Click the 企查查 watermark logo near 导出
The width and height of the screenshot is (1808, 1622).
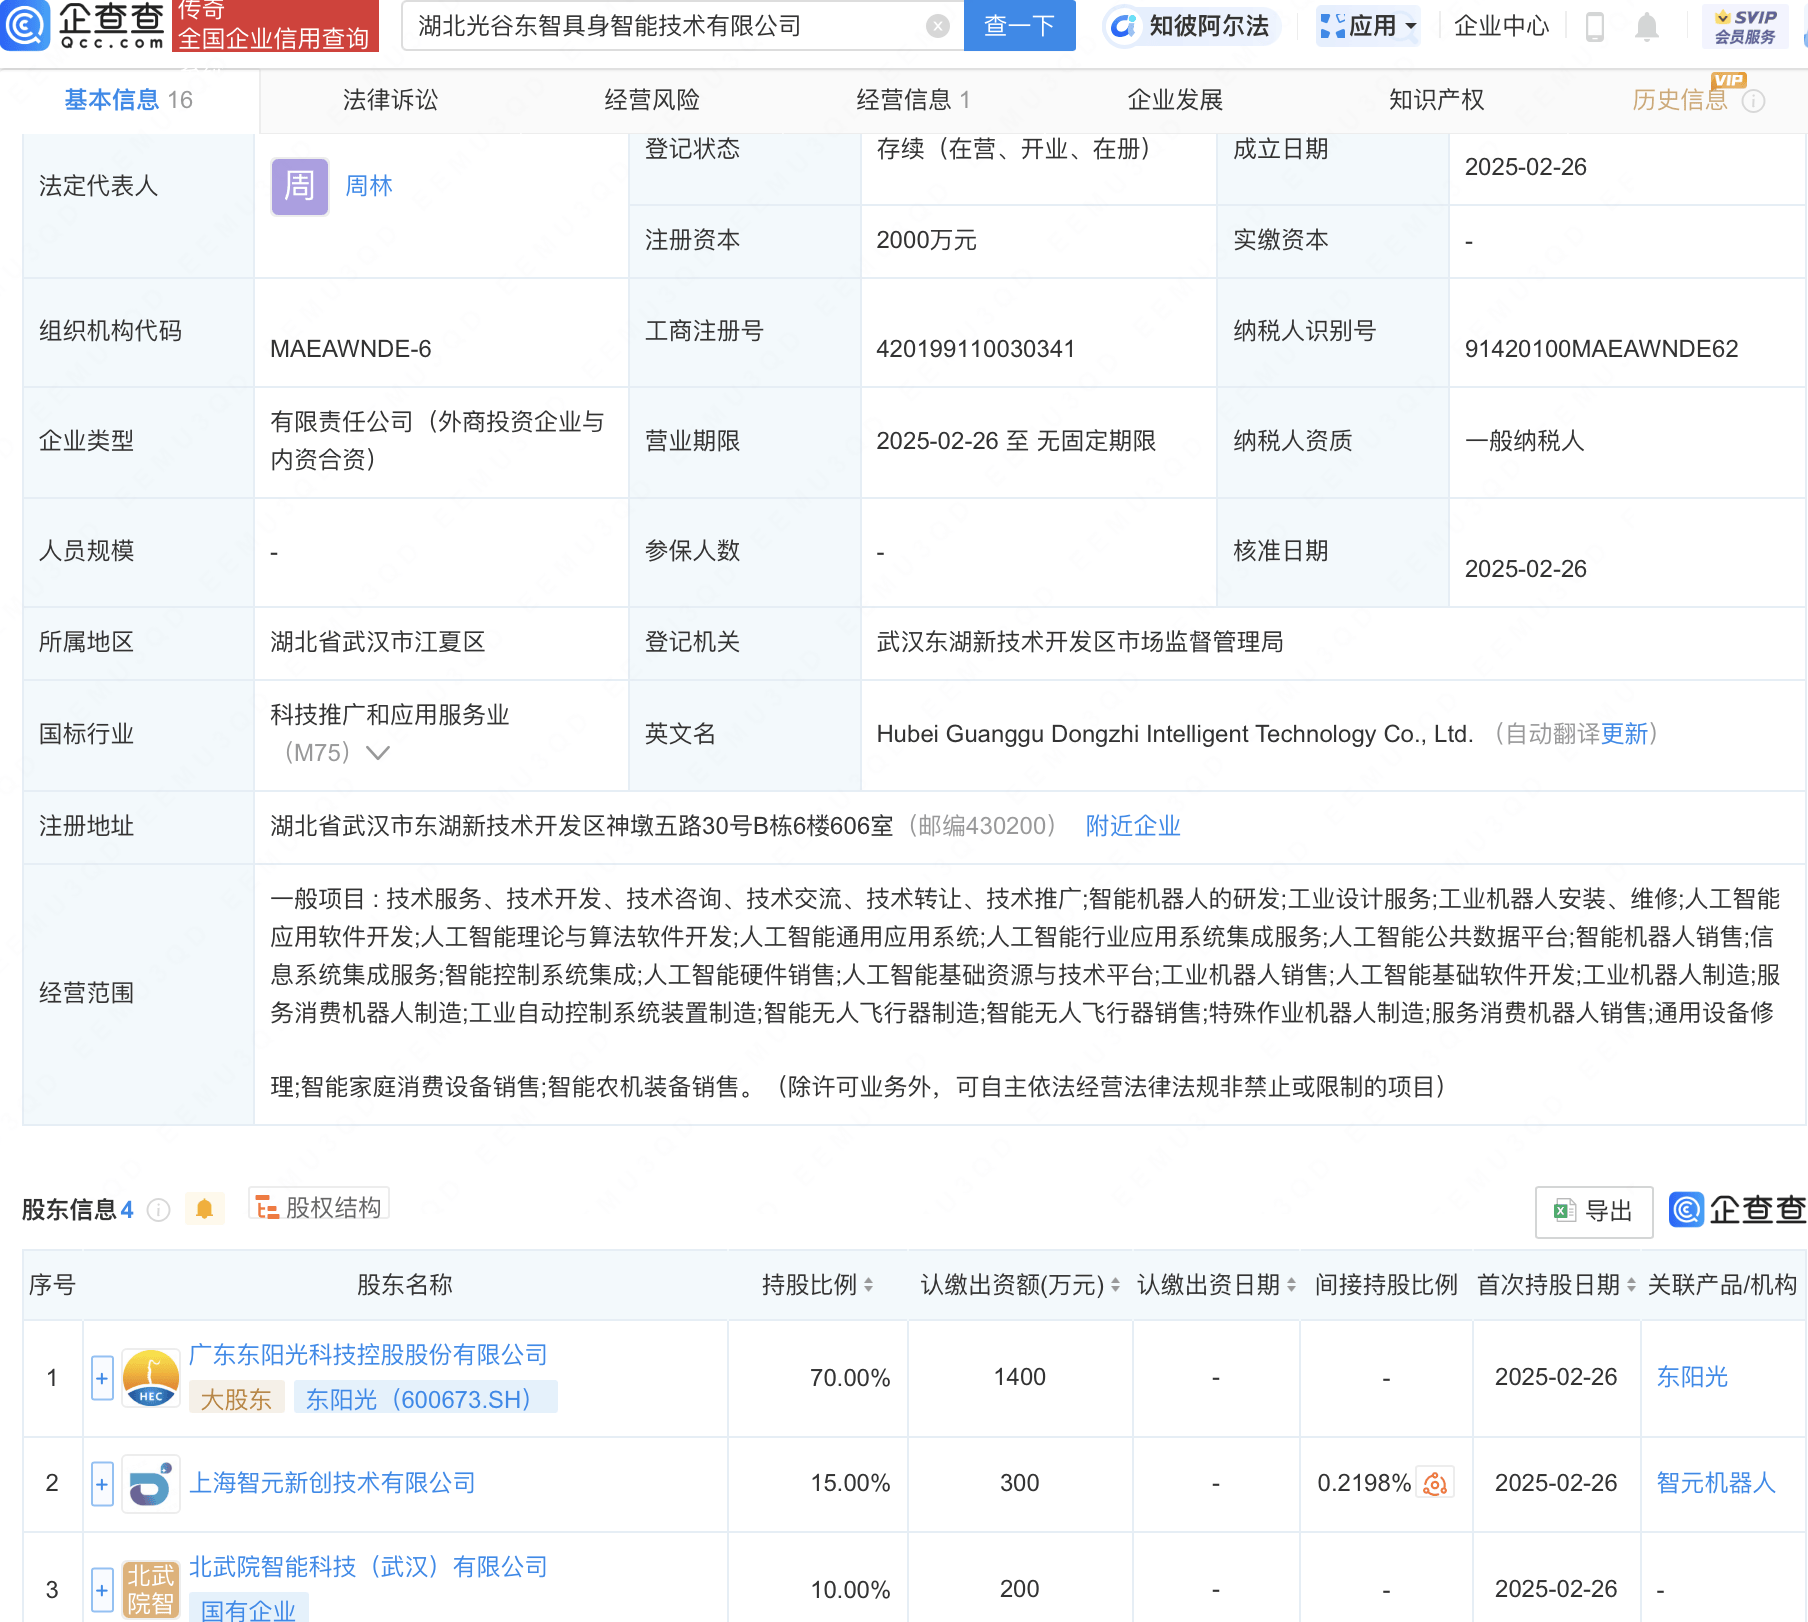1738,1210
